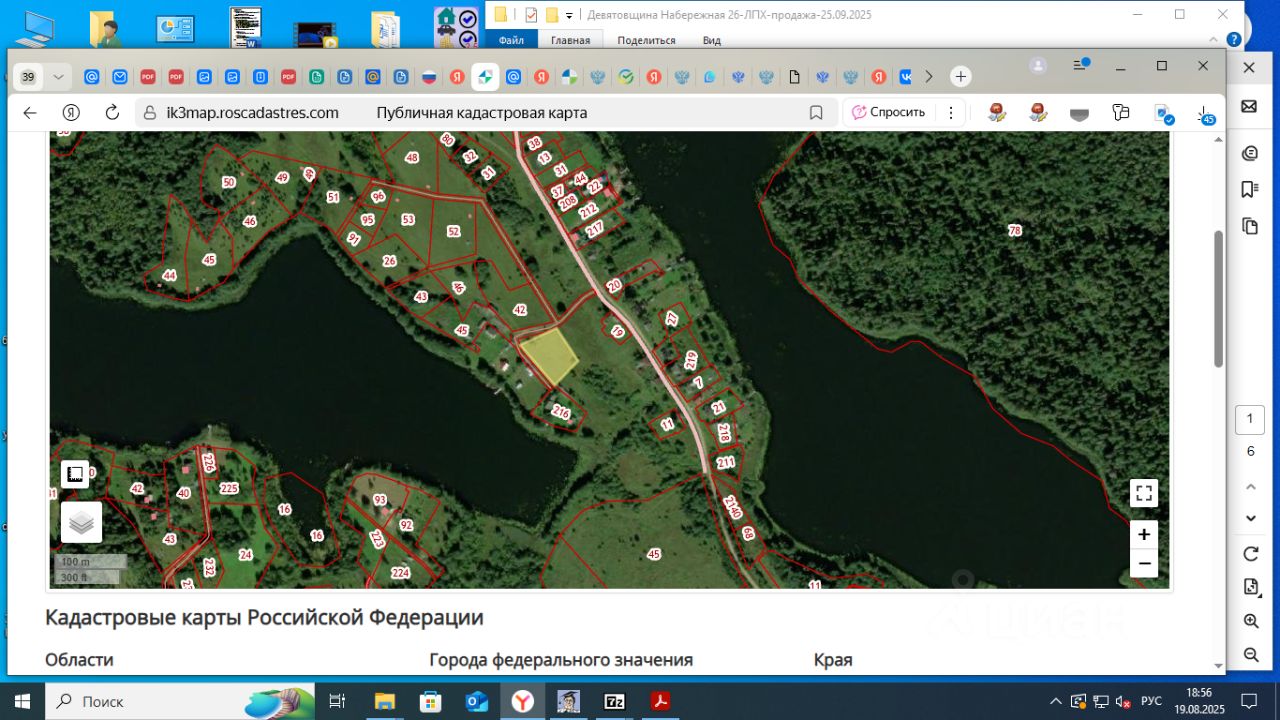Click the Спросить assistant button

888,112
